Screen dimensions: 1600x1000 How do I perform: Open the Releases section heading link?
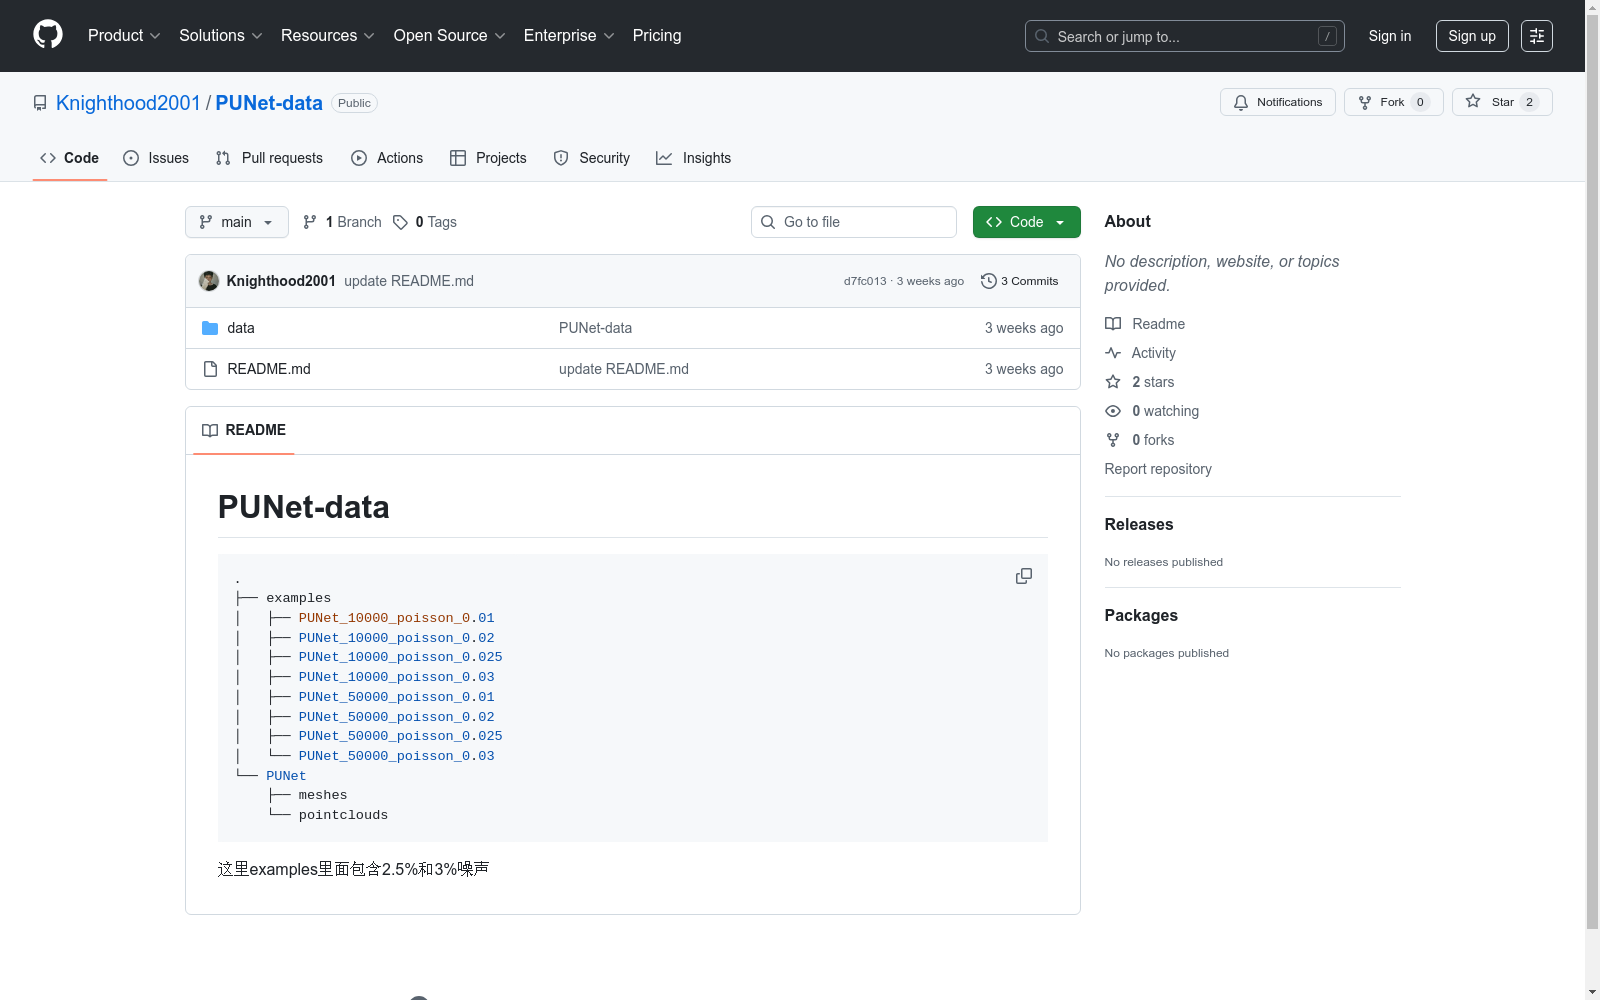[x=1139, y=525]
